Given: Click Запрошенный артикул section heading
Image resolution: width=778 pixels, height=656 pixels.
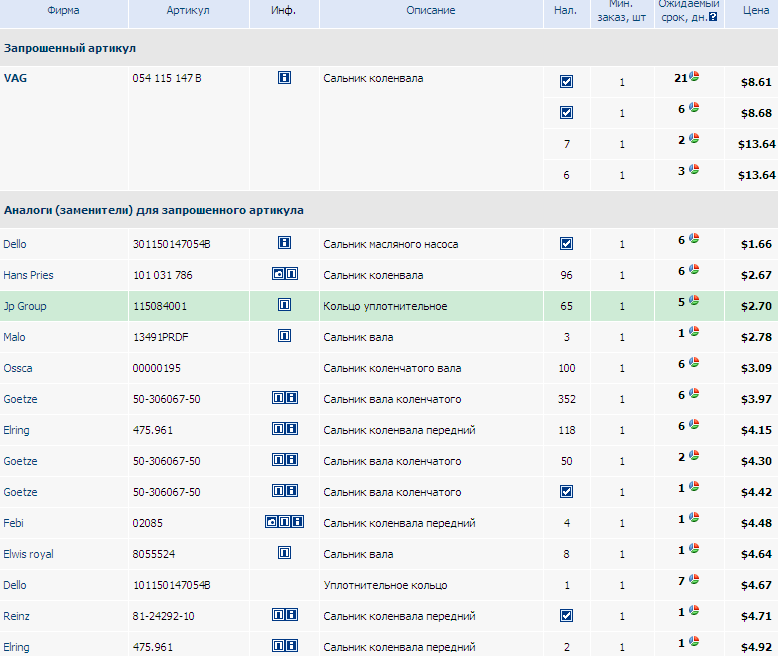Looking at the screenshot, I should [69, 48].
